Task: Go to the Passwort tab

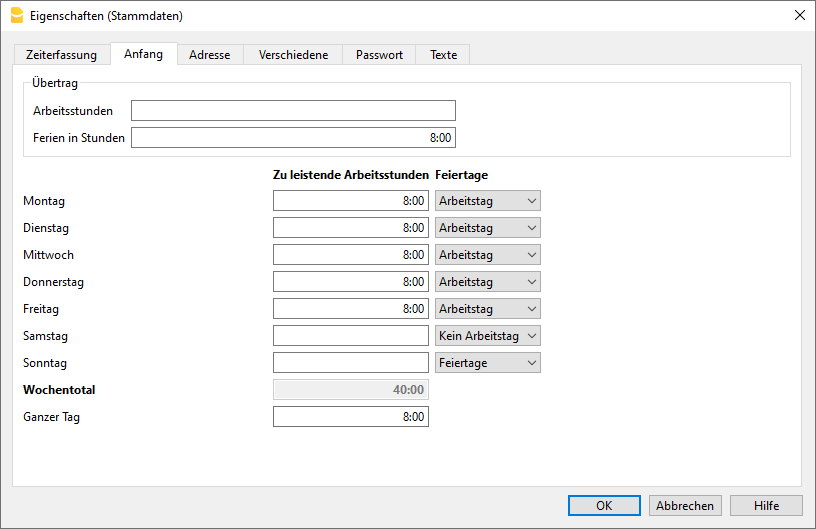Action: 379,55
